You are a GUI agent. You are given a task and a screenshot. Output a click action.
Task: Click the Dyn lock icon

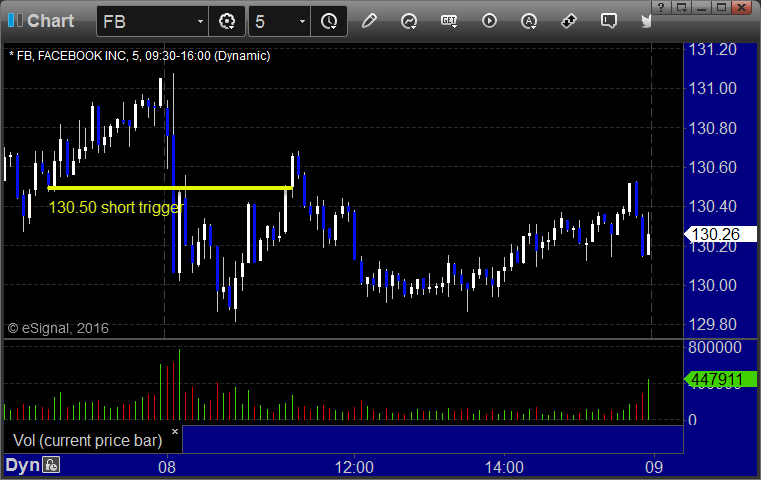click(x=51, y=465)
